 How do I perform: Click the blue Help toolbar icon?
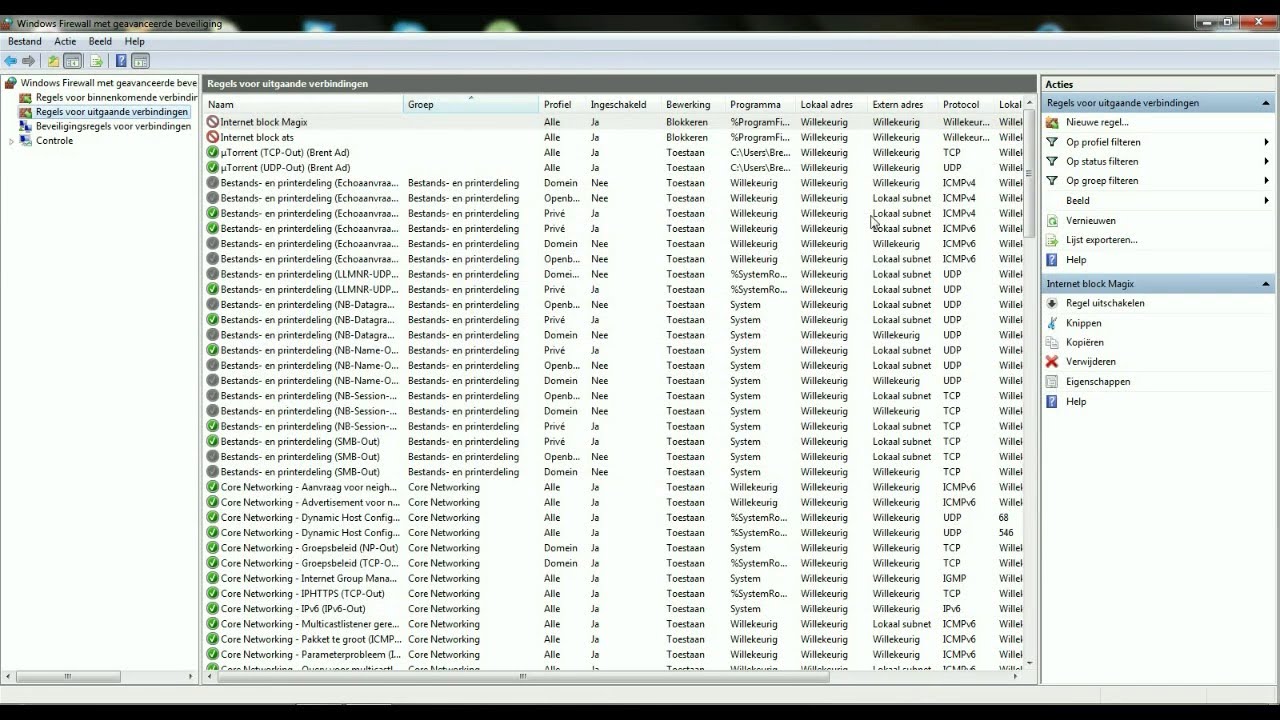[121, 61]
